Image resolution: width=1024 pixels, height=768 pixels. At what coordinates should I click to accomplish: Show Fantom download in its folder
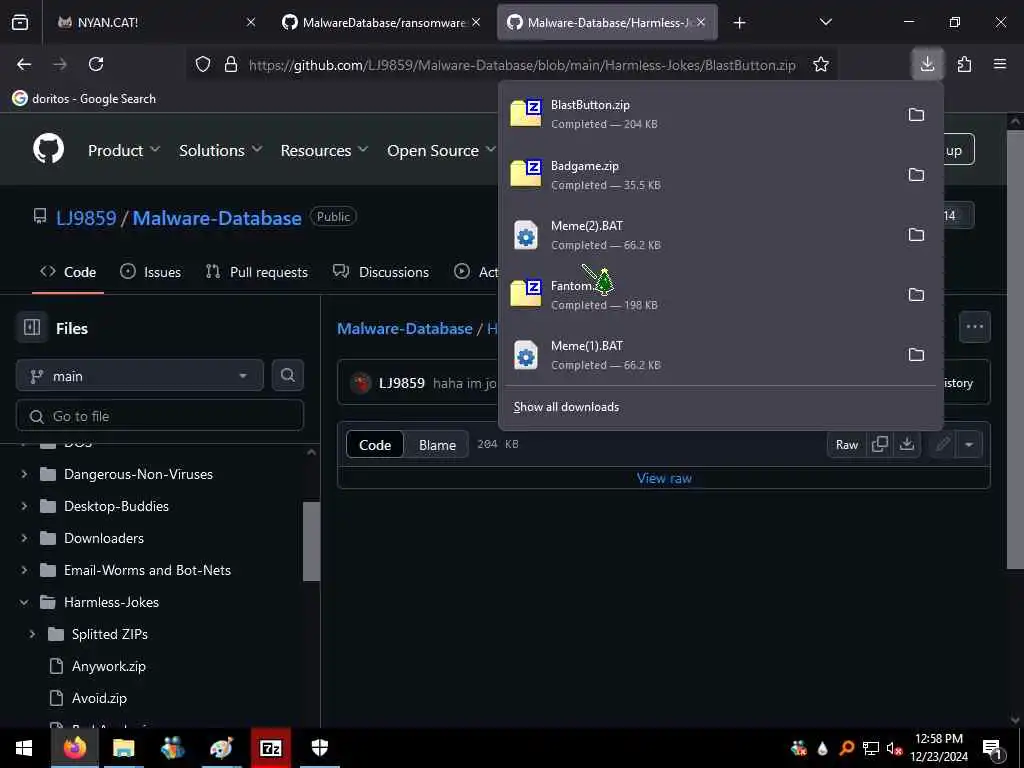tap(916, 295)
